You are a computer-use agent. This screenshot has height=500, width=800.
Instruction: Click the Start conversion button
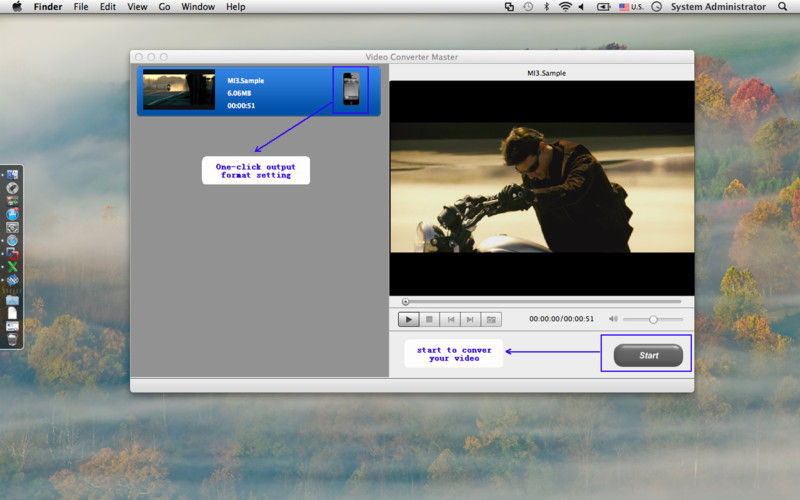pyautogui.click(x=648, y=355)
